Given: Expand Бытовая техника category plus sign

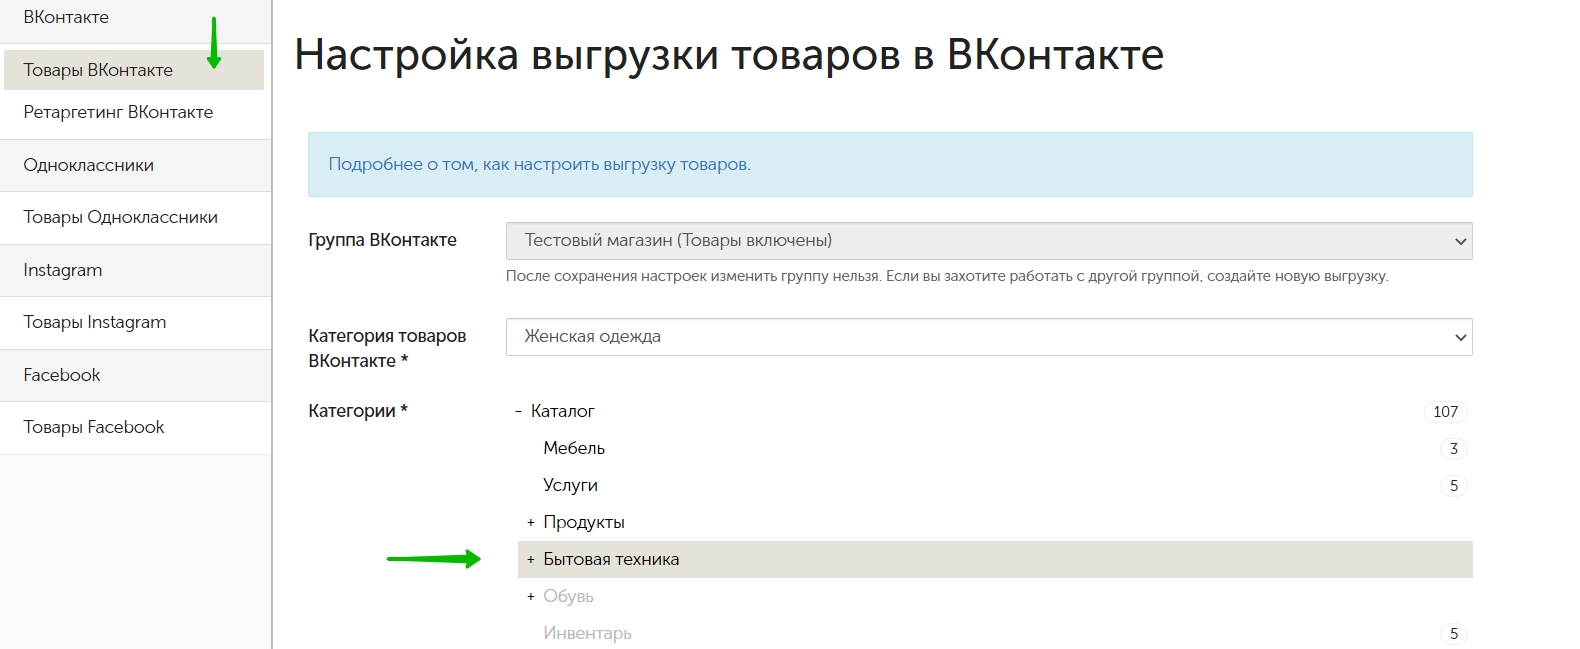Looking at the screenshot, I should (x=531, y=559).
